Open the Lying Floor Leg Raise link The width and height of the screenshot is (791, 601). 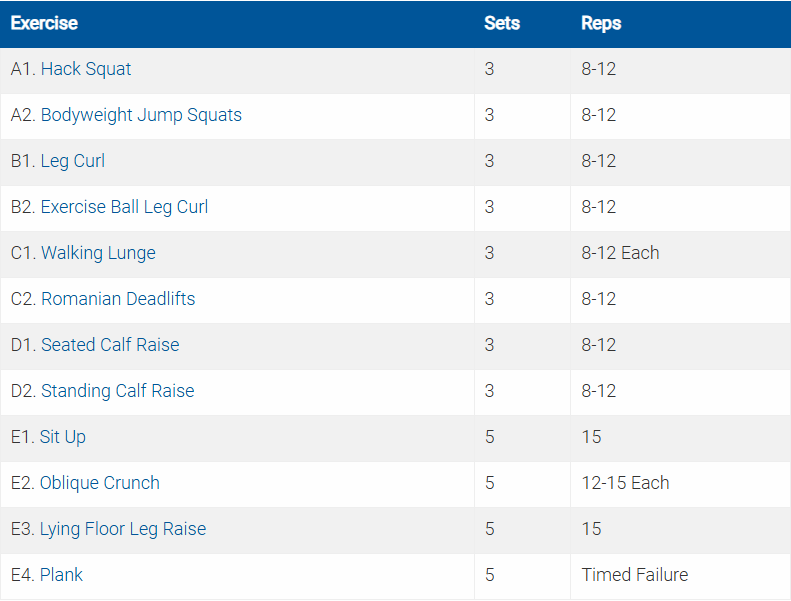123,530
